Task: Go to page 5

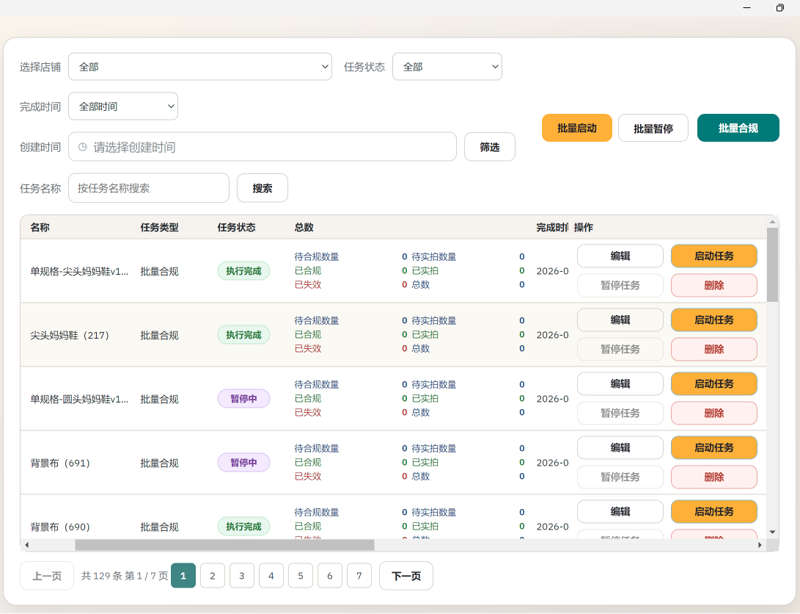Action: pyautogui.click(x=301, y=576)
